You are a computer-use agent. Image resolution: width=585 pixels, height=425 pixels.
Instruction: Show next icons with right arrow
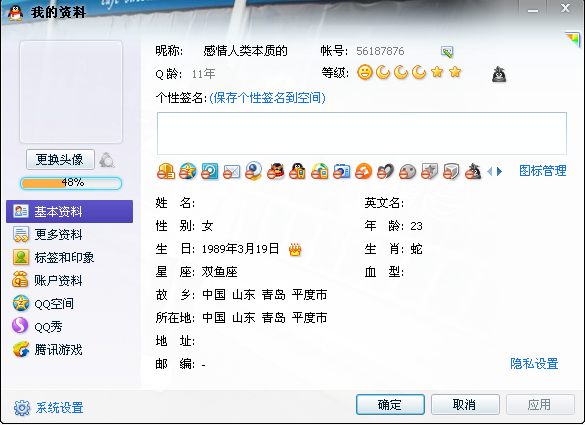pos(500,172)
